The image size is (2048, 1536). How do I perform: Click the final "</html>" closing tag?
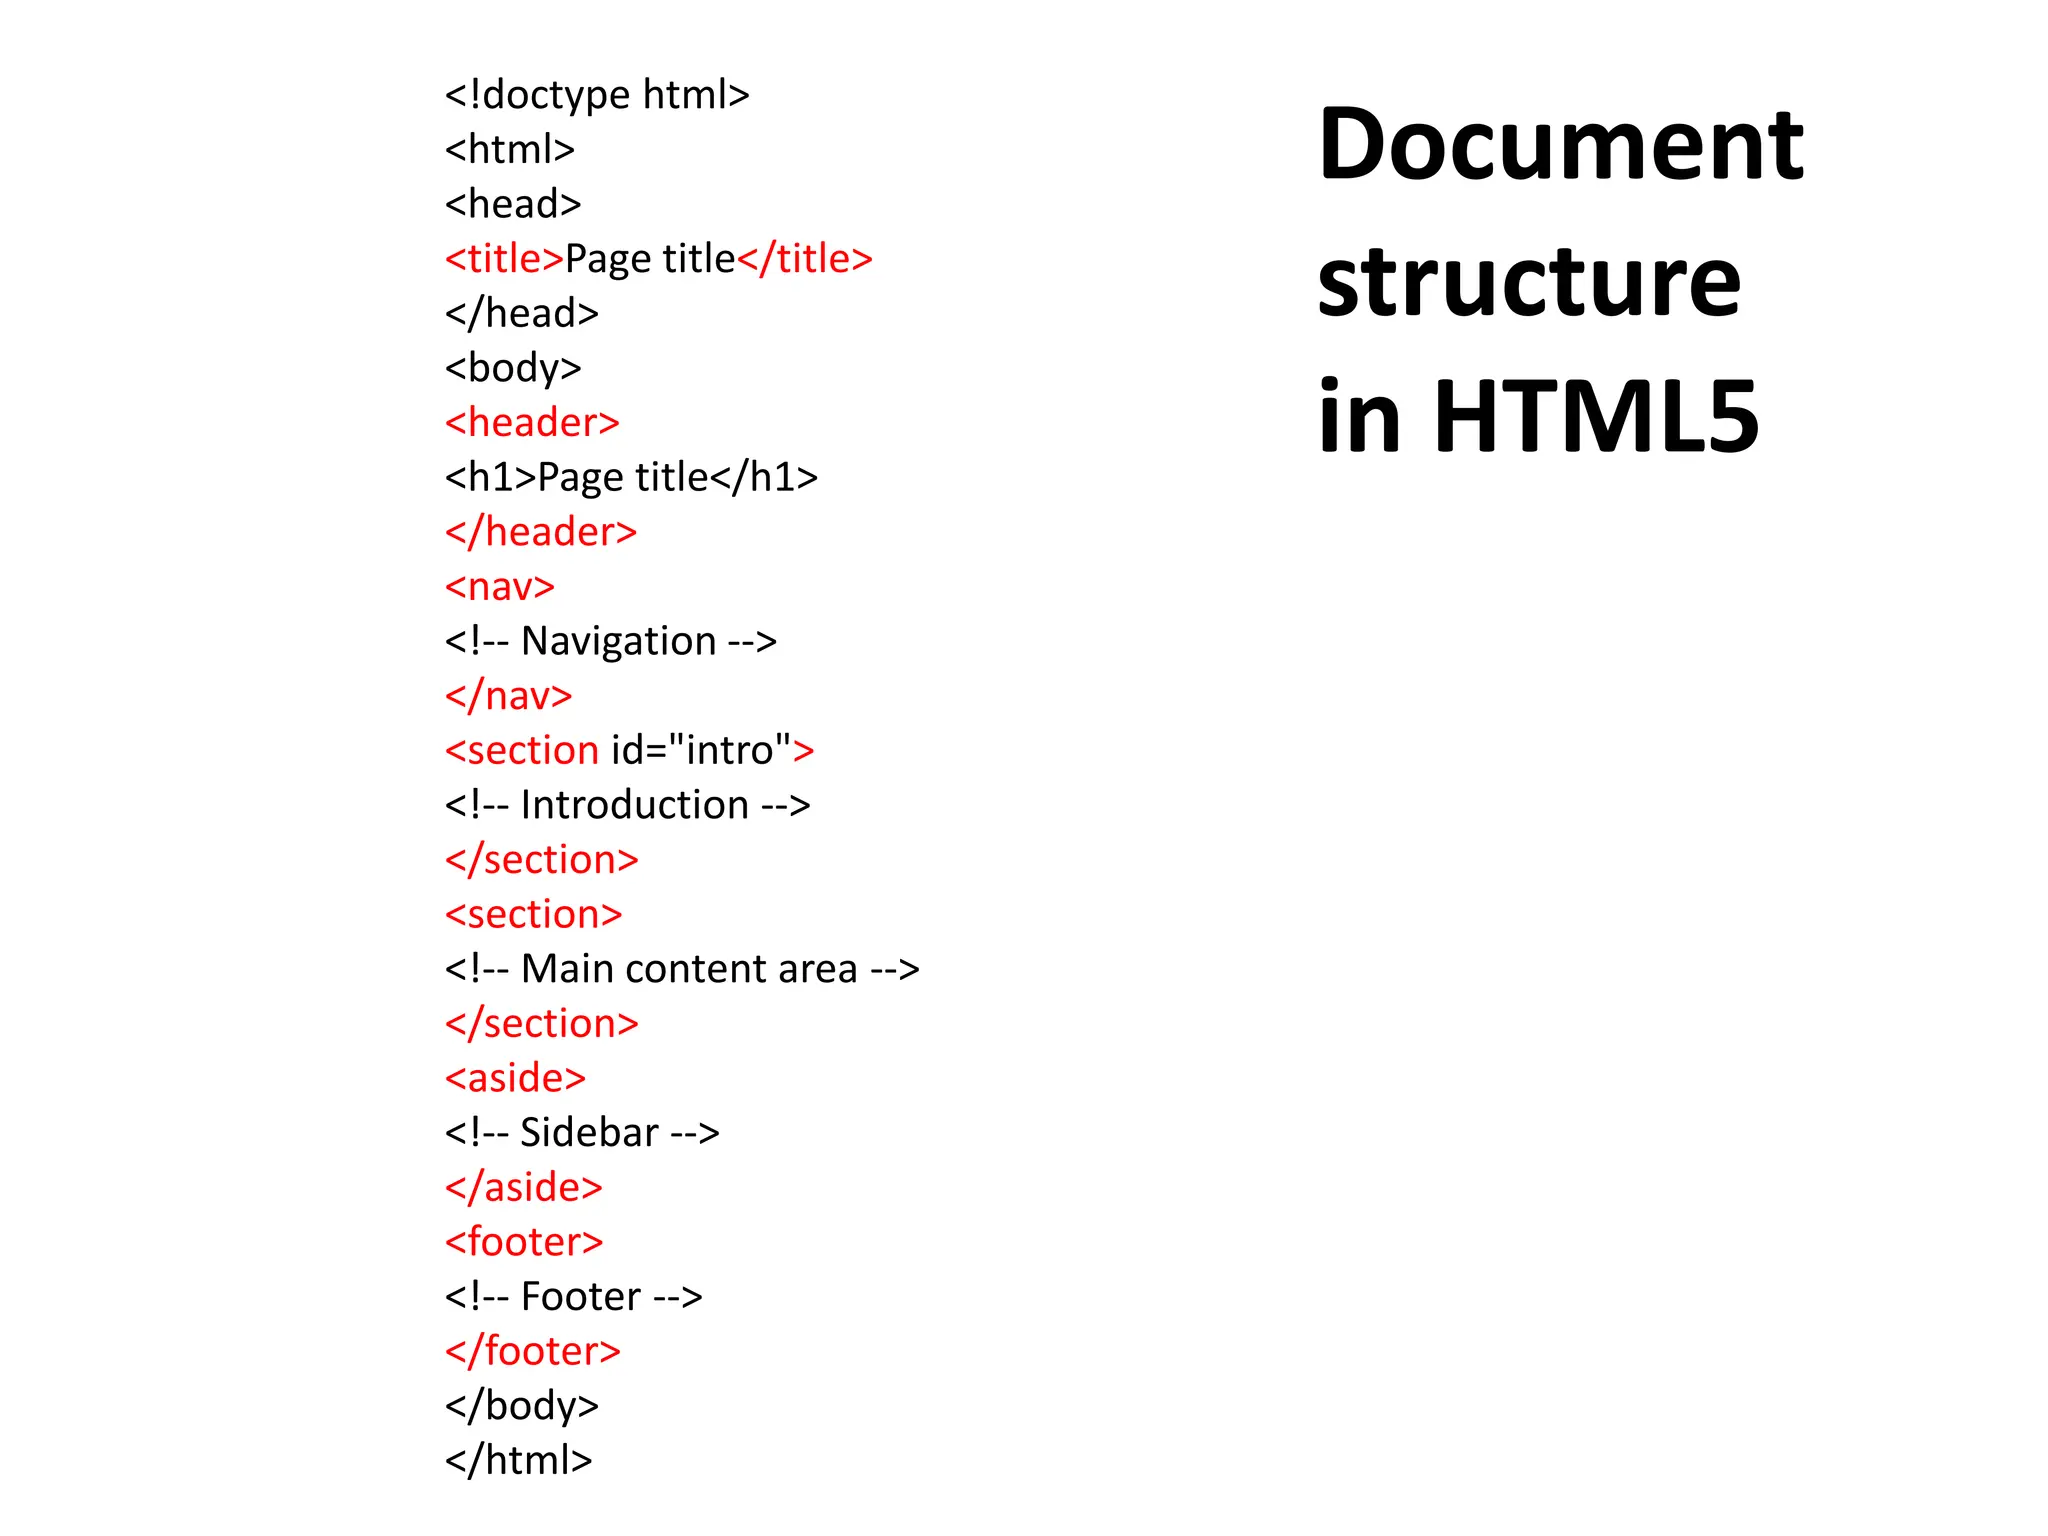(519, 1460)
